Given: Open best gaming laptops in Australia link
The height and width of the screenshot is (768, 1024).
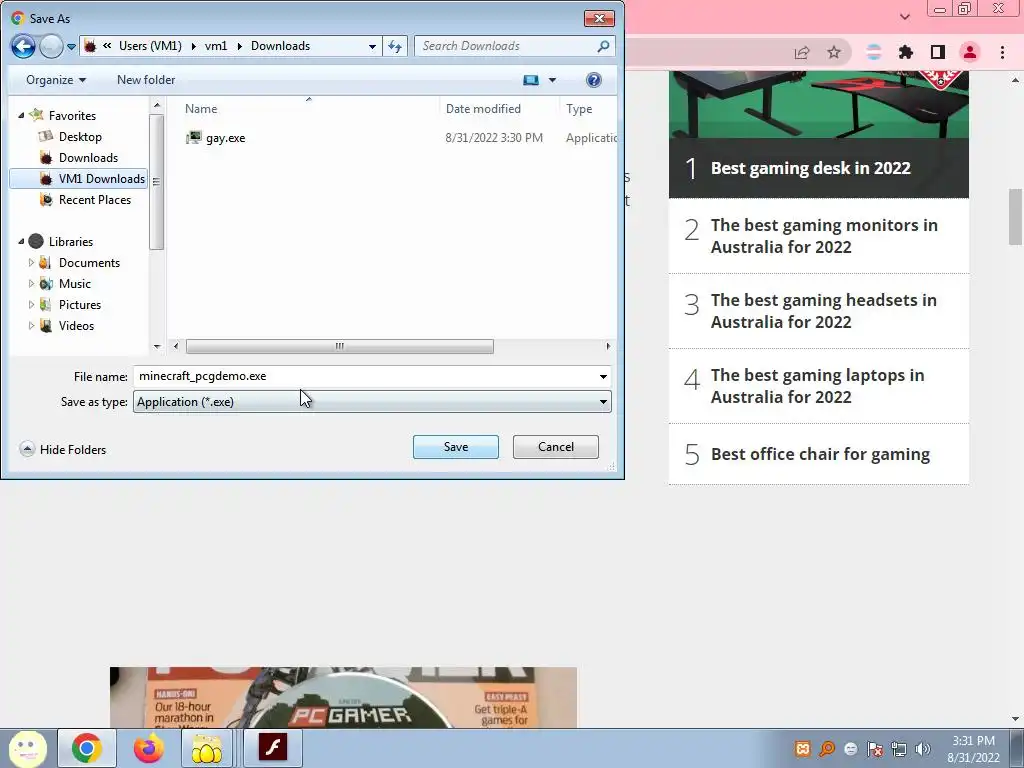Looking at the screenshot, I should 818,386.
